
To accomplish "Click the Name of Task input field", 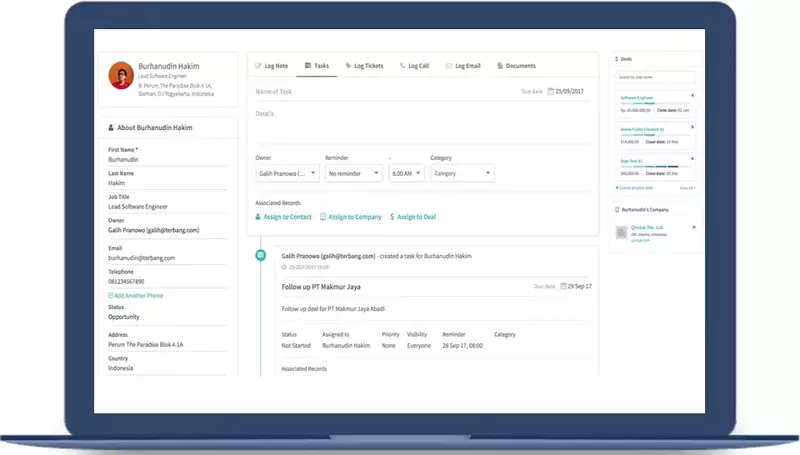I will 380,91.
